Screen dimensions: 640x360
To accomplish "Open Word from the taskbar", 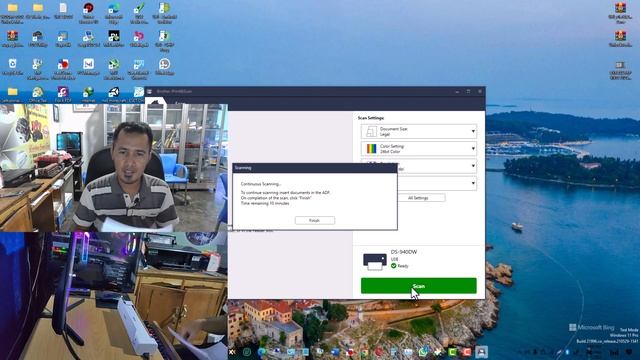I will (x=335, y=352).
